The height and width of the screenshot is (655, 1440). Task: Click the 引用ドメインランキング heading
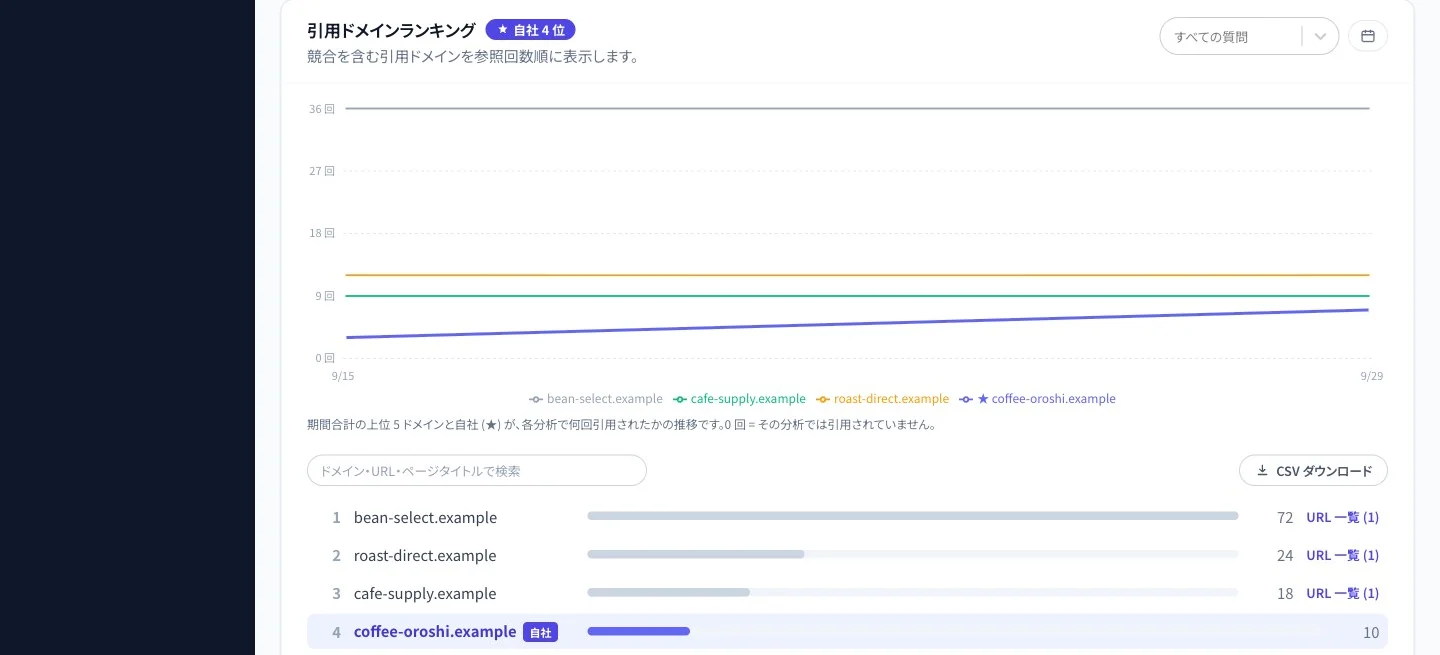pyautogui.click(x=391, y=30)
